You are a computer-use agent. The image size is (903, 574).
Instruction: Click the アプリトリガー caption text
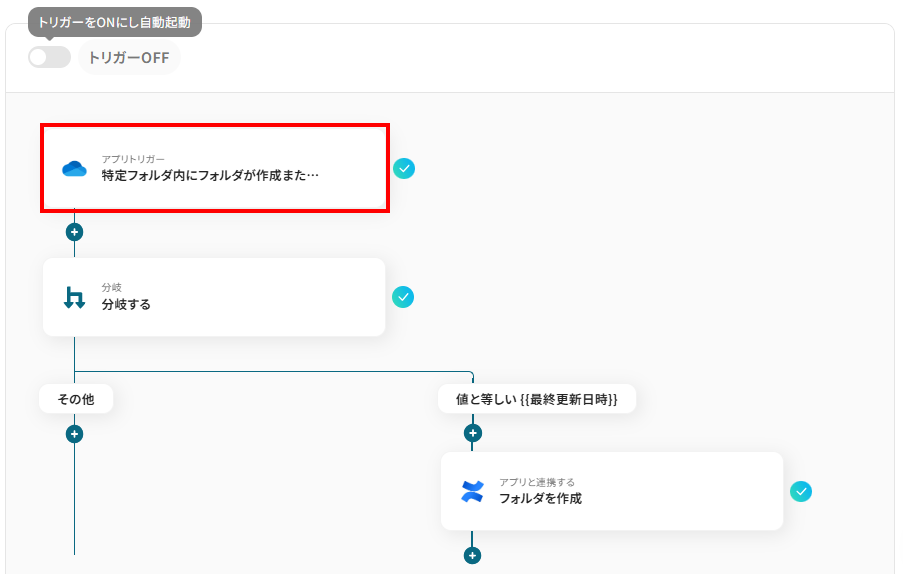[x=133, y=159]
